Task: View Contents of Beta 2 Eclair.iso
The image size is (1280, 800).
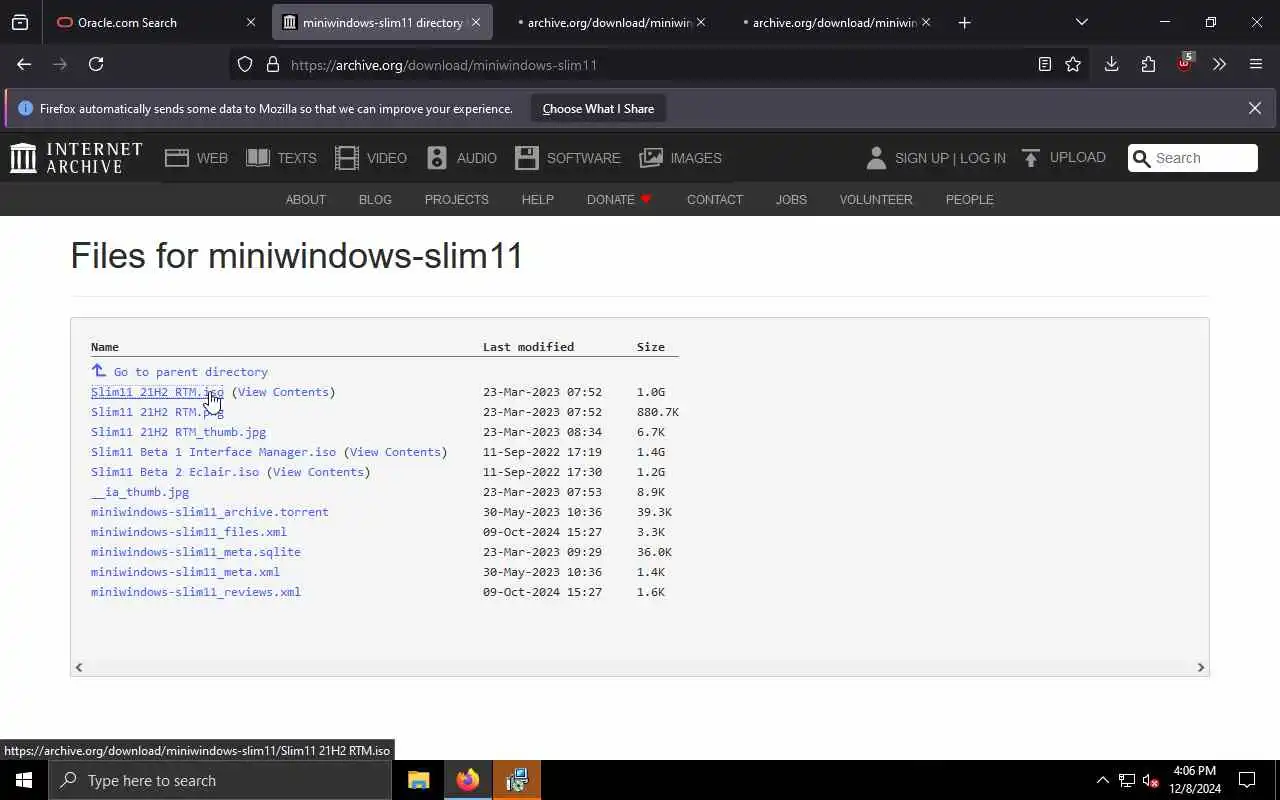Action: pos(318,472)
